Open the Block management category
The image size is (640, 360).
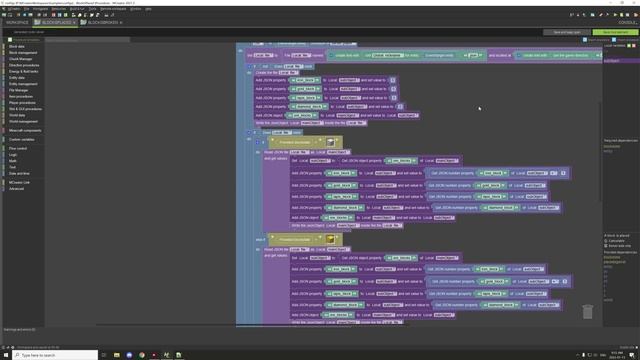pos(23,53)
